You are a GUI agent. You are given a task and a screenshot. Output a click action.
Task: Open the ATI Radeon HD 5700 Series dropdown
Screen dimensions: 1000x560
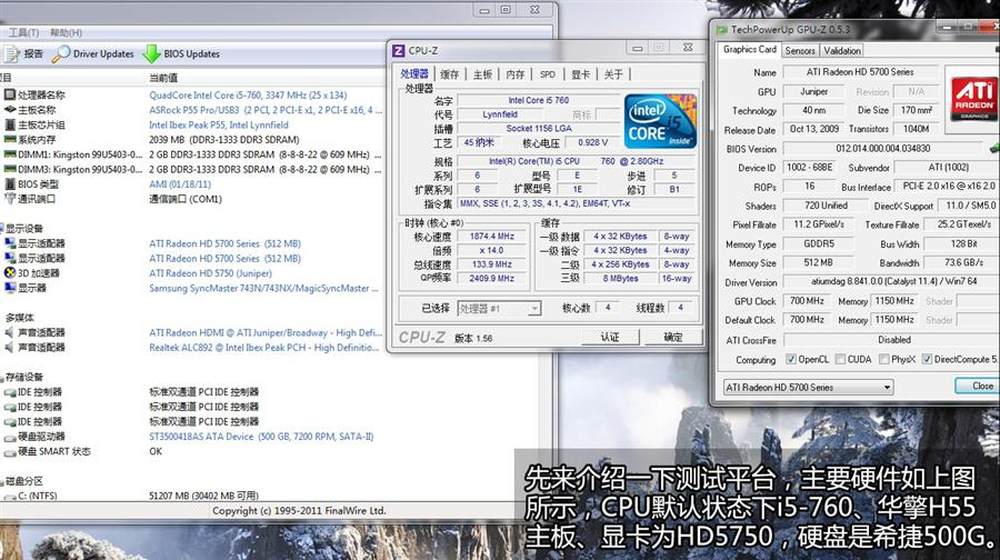click(807, 387)
